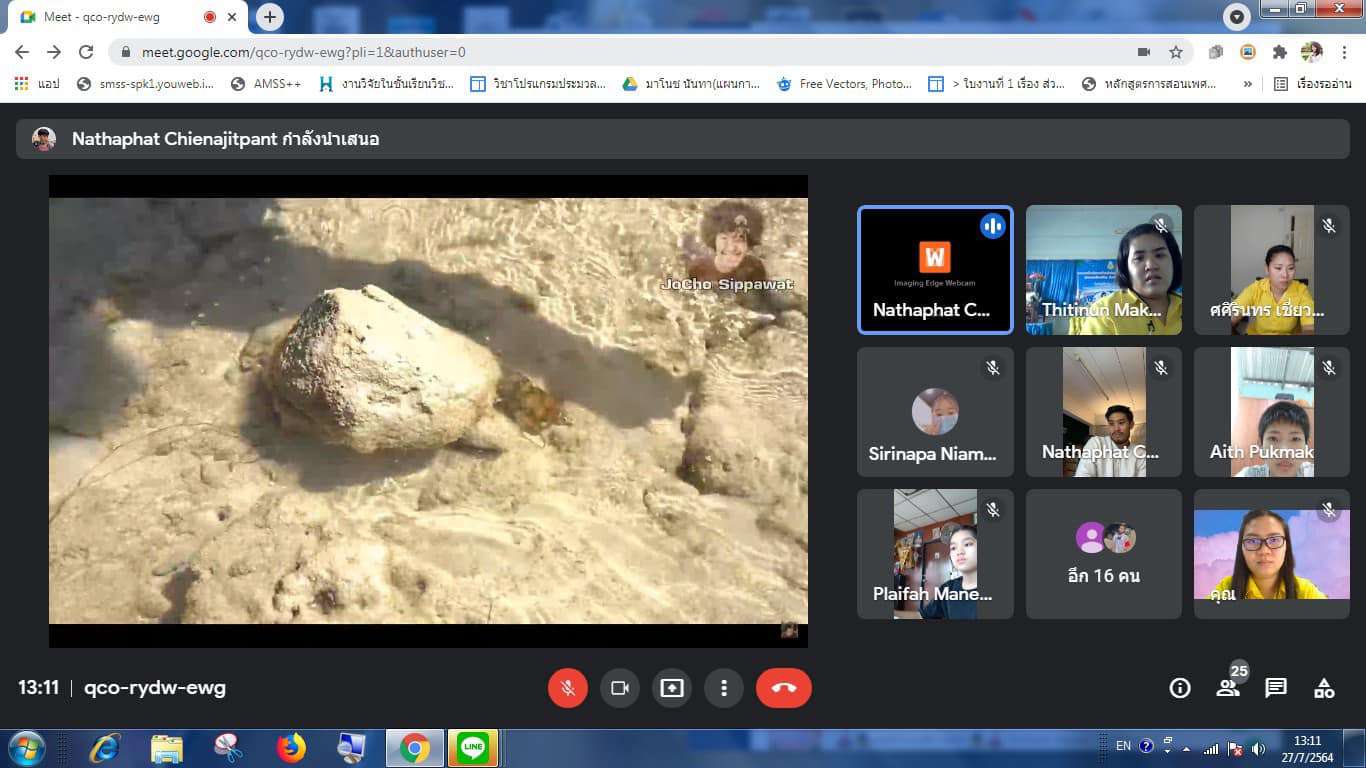The height and width of the screenshot is (768, 1366).
Task: Expand hidden bookmarks chevron
Action: coord(1247,84)
